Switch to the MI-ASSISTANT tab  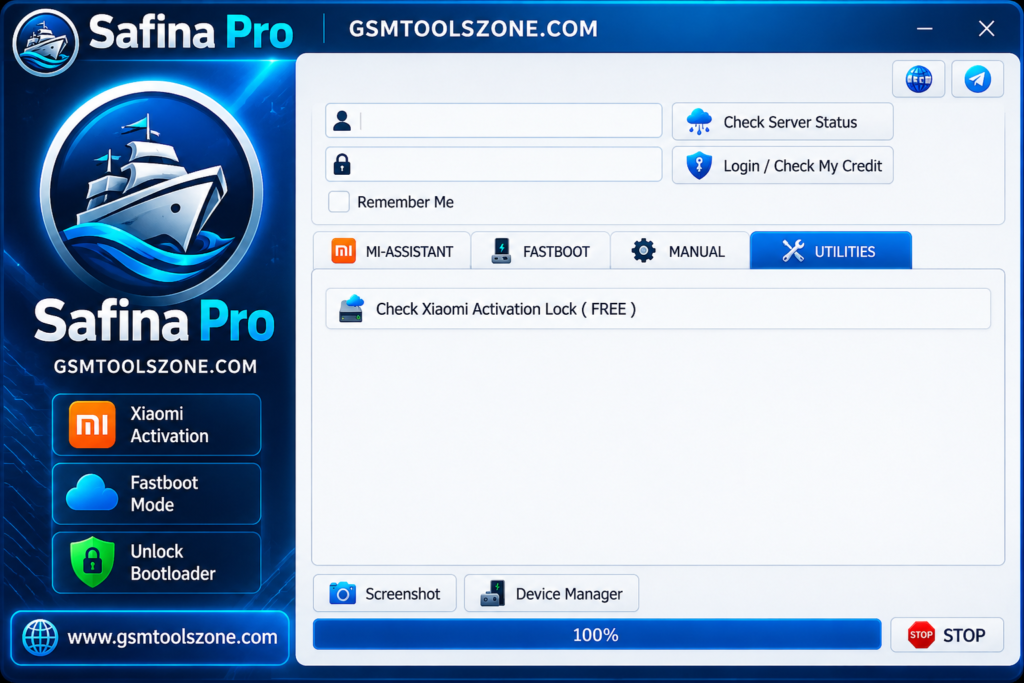pyautogui.click(x=392, y=251)
